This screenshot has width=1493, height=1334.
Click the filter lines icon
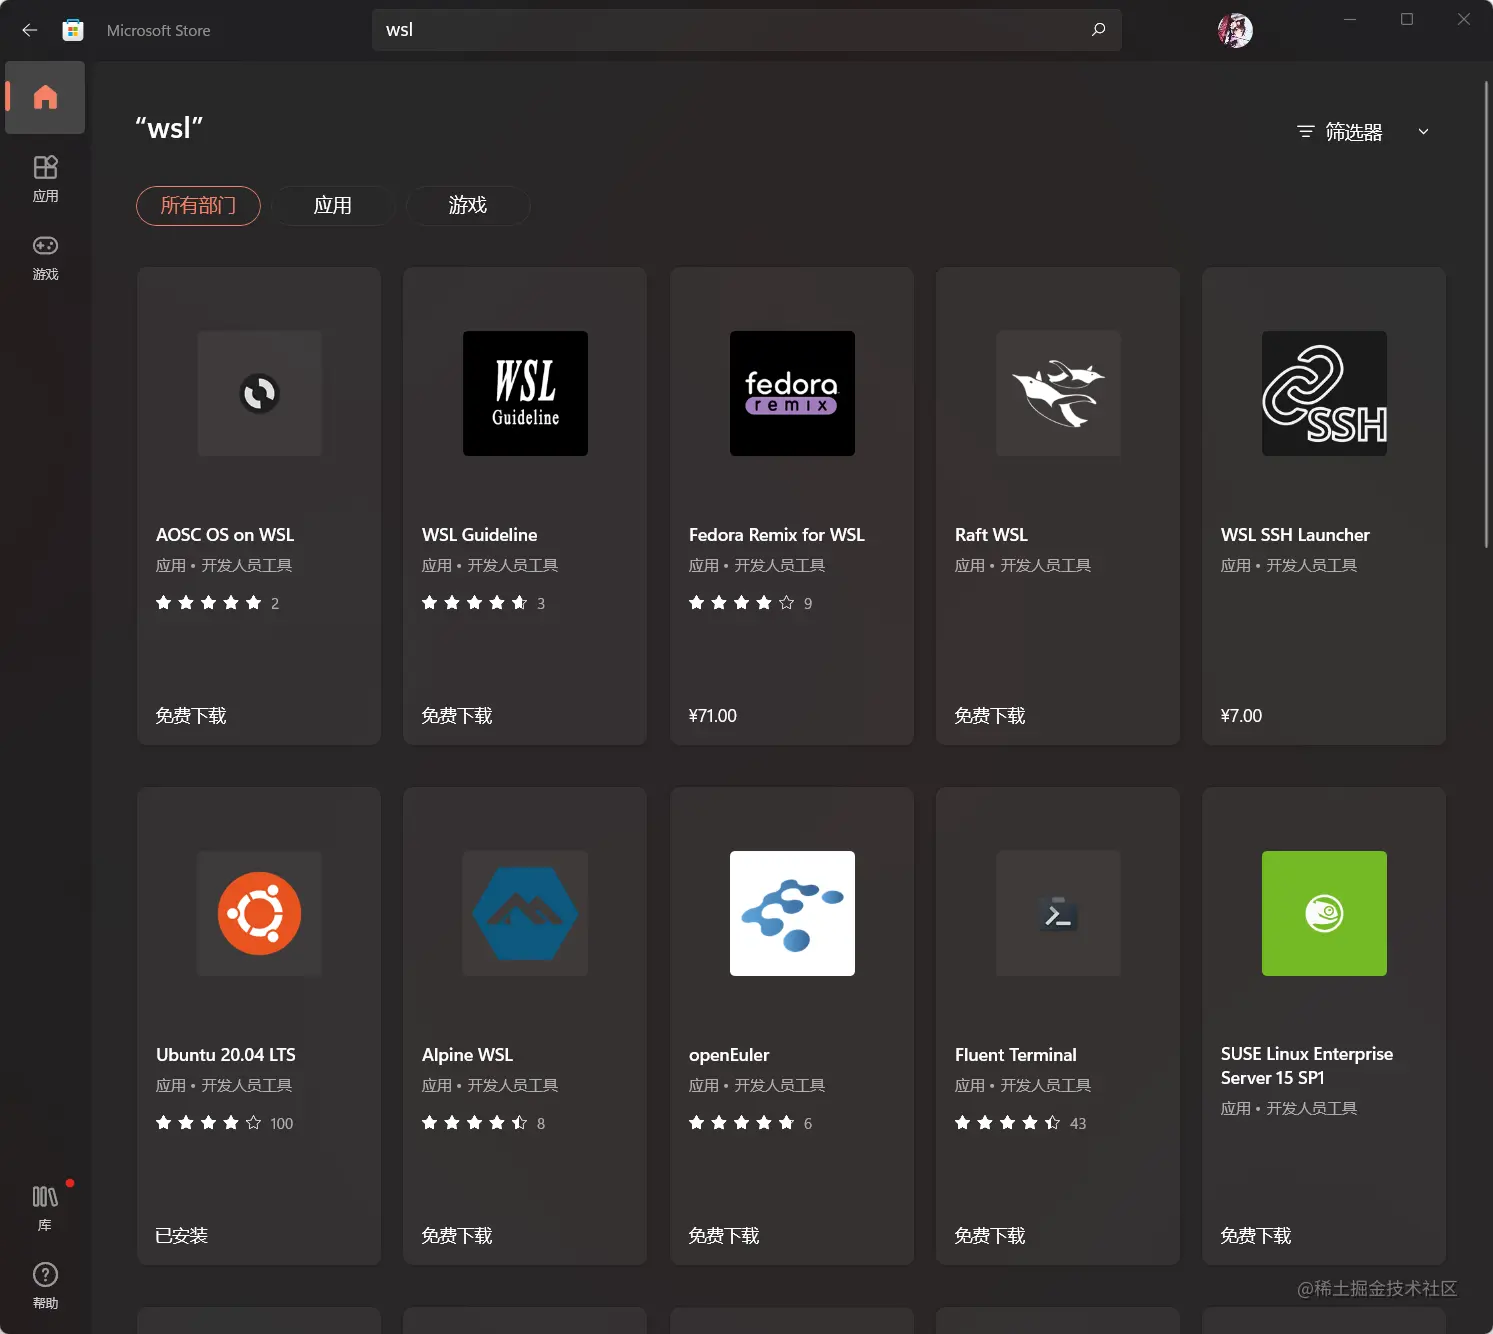click(x=1305, y=132)
